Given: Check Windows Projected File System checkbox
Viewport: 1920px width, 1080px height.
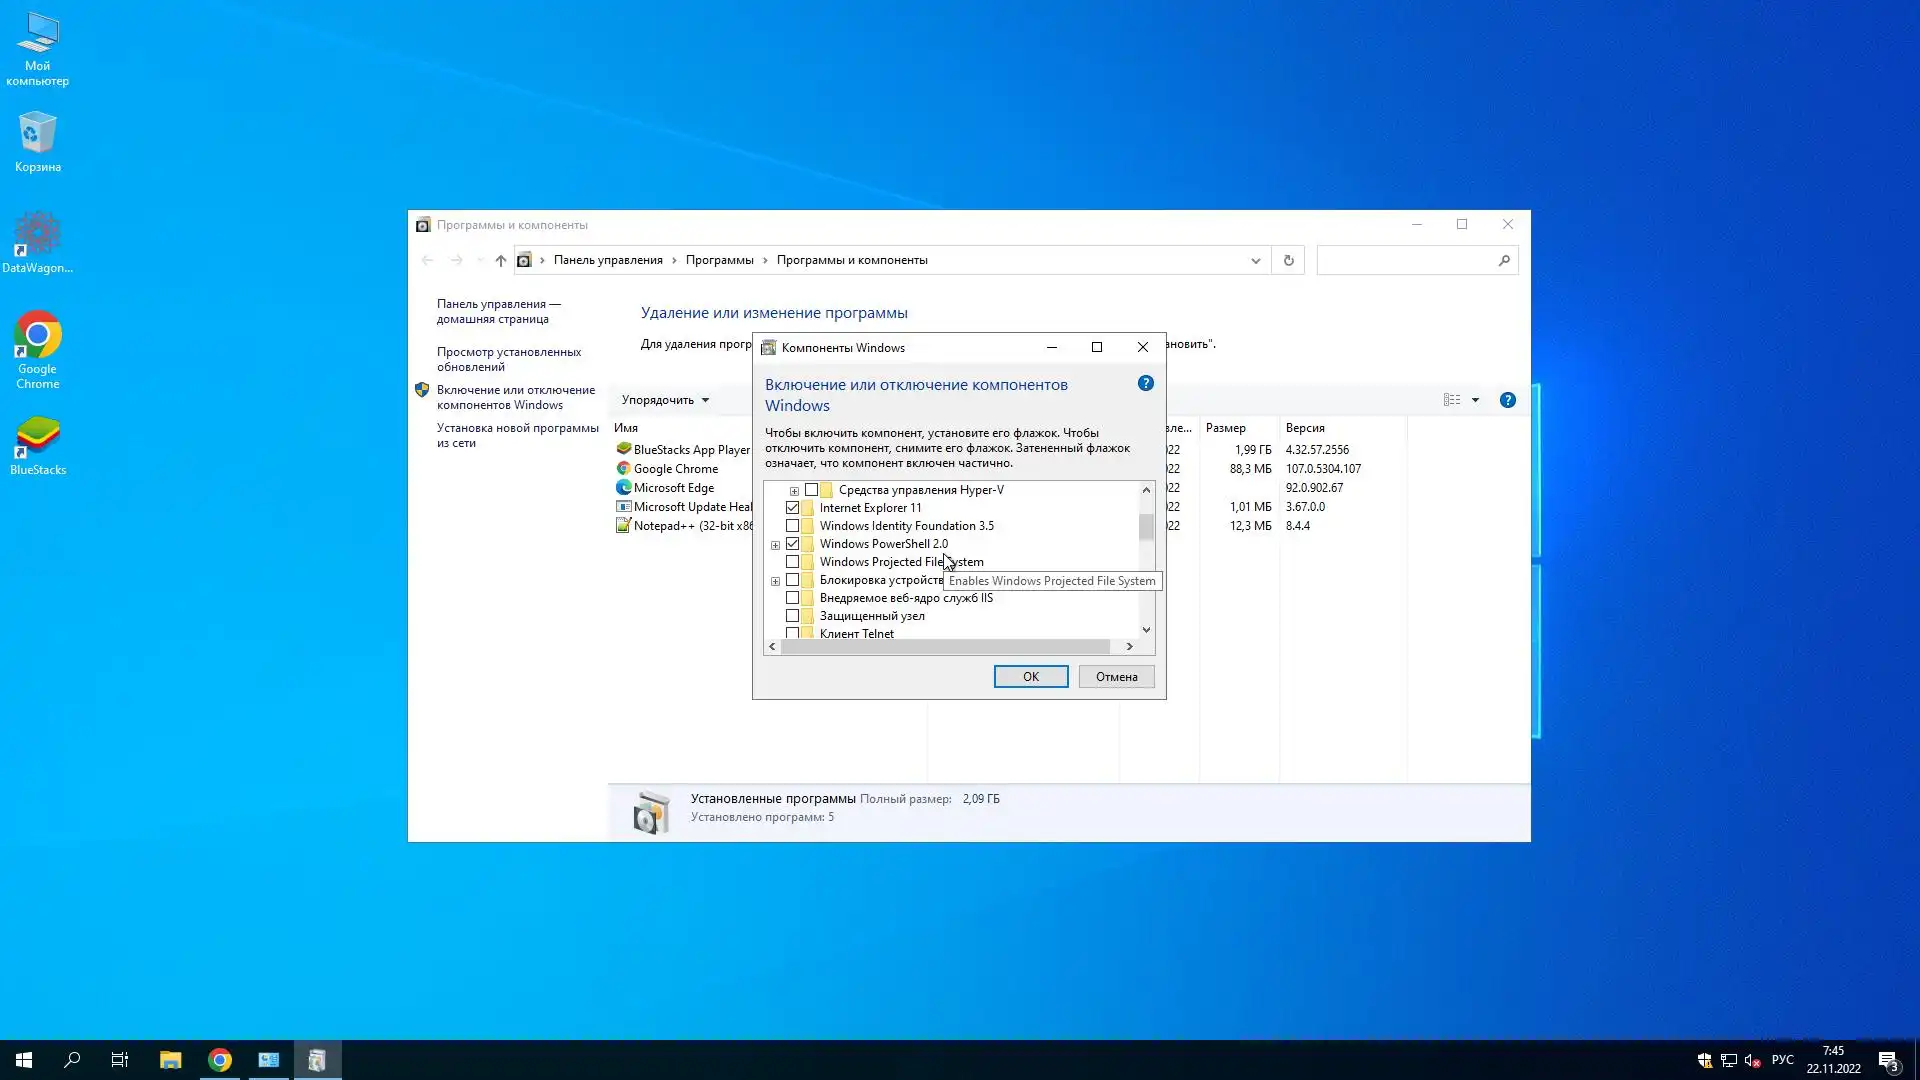Looking at the screenshot, I should coord(793,562).
